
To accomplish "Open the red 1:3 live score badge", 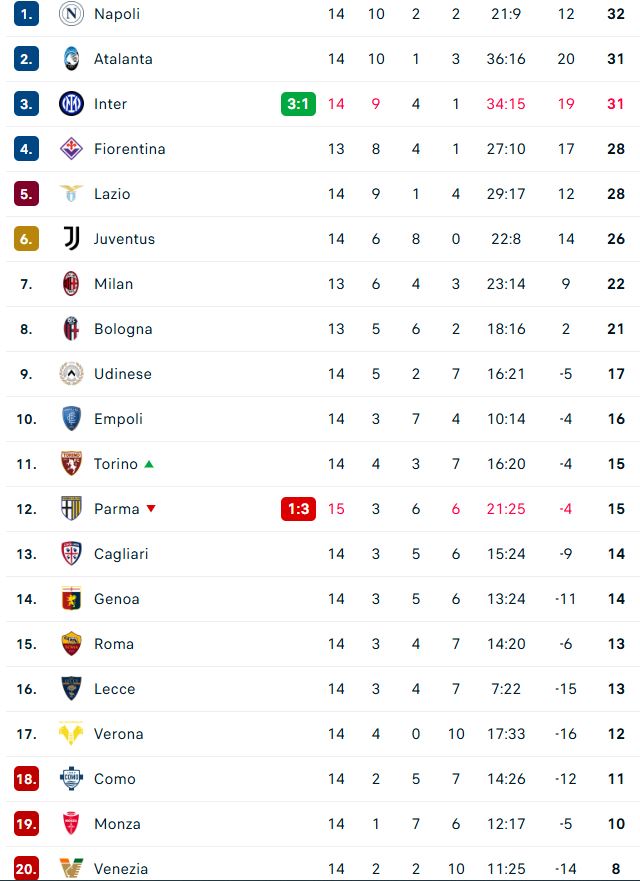I will tap(298, 509).
